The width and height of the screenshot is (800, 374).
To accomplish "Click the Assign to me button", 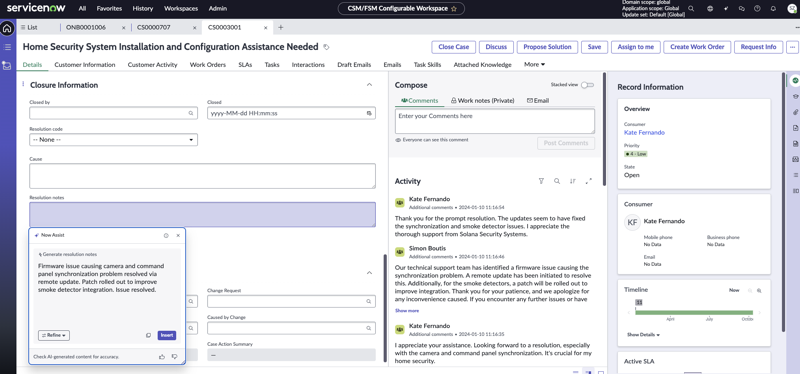I will (635, 47).
